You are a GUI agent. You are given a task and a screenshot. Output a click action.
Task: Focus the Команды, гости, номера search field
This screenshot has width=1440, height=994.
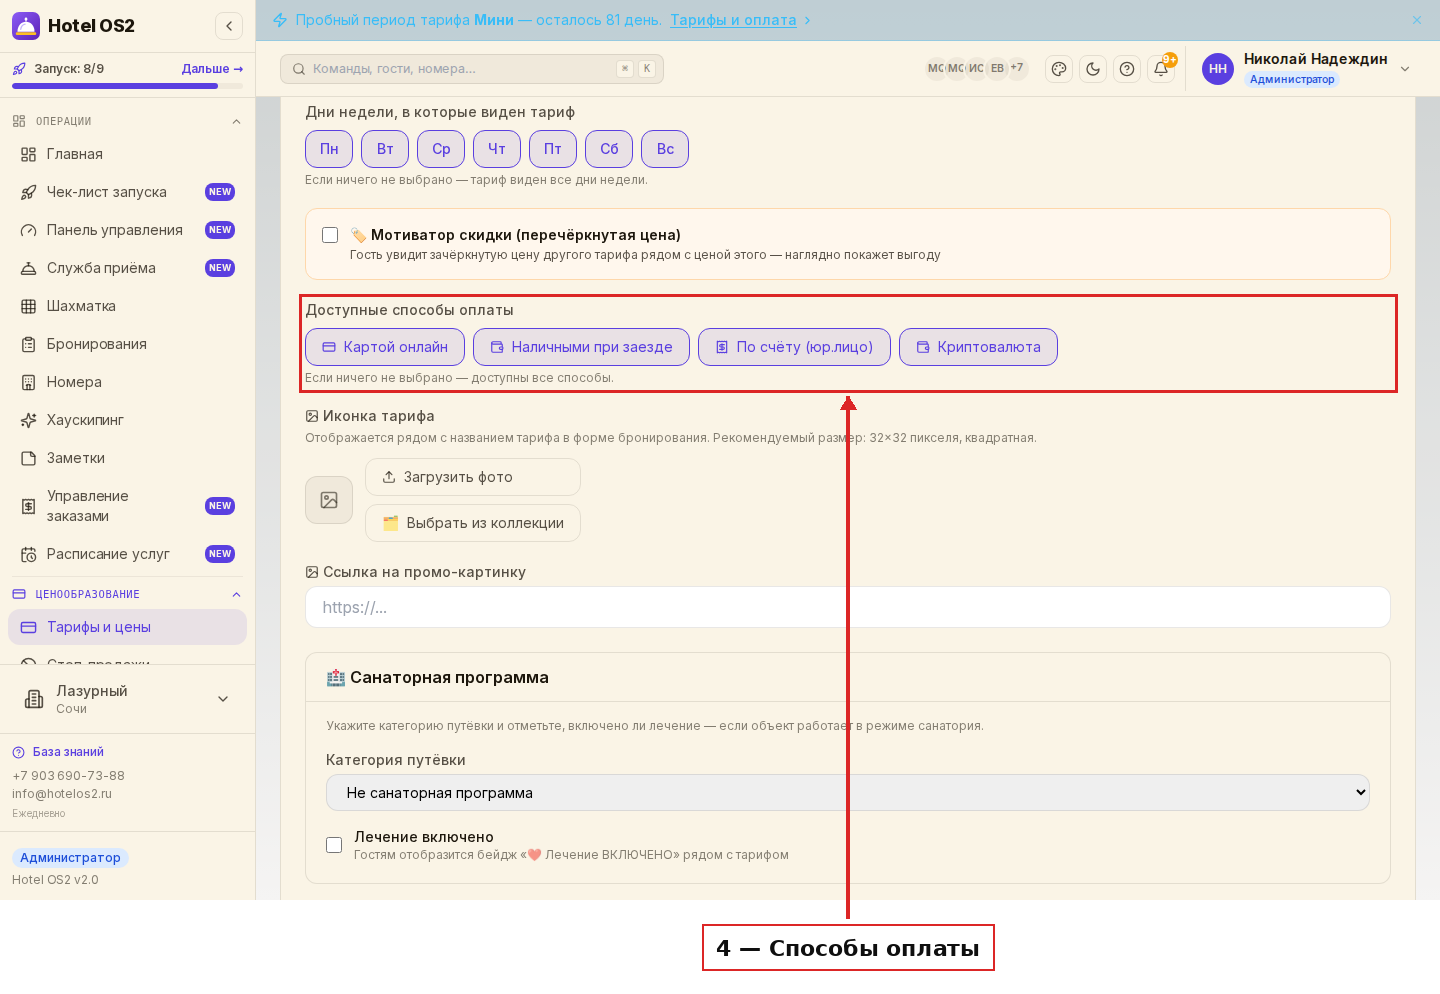pyautogui.click(x=472, y=69)
